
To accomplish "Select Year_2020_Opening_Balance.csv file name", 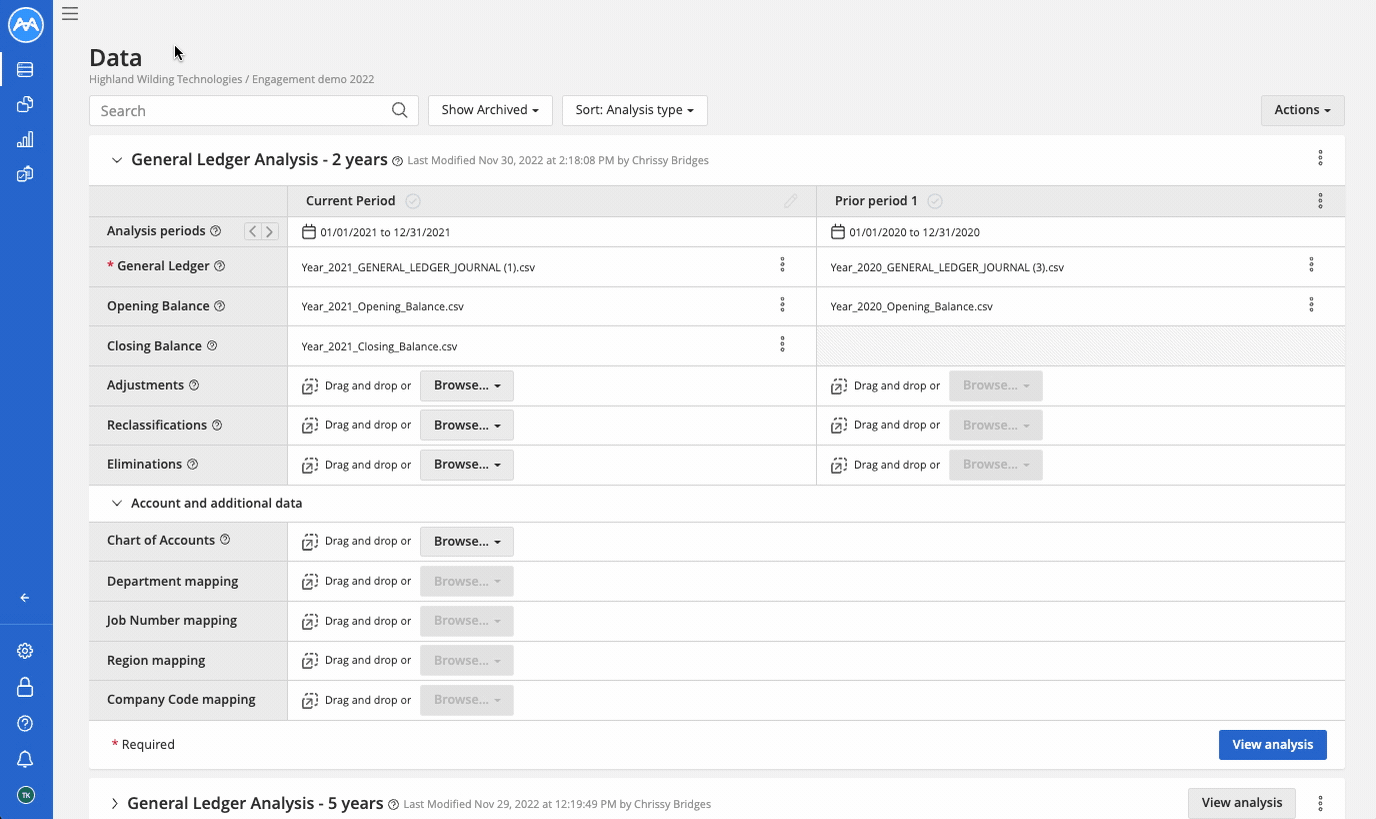I will tap(911, 307).
